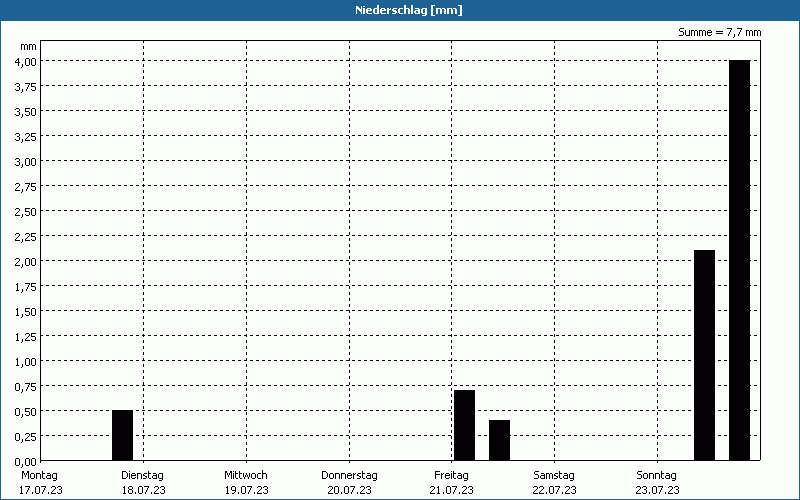Click the 'Niederschlag [mm]' chart title
800x500 pixels.
click(409, 10)
